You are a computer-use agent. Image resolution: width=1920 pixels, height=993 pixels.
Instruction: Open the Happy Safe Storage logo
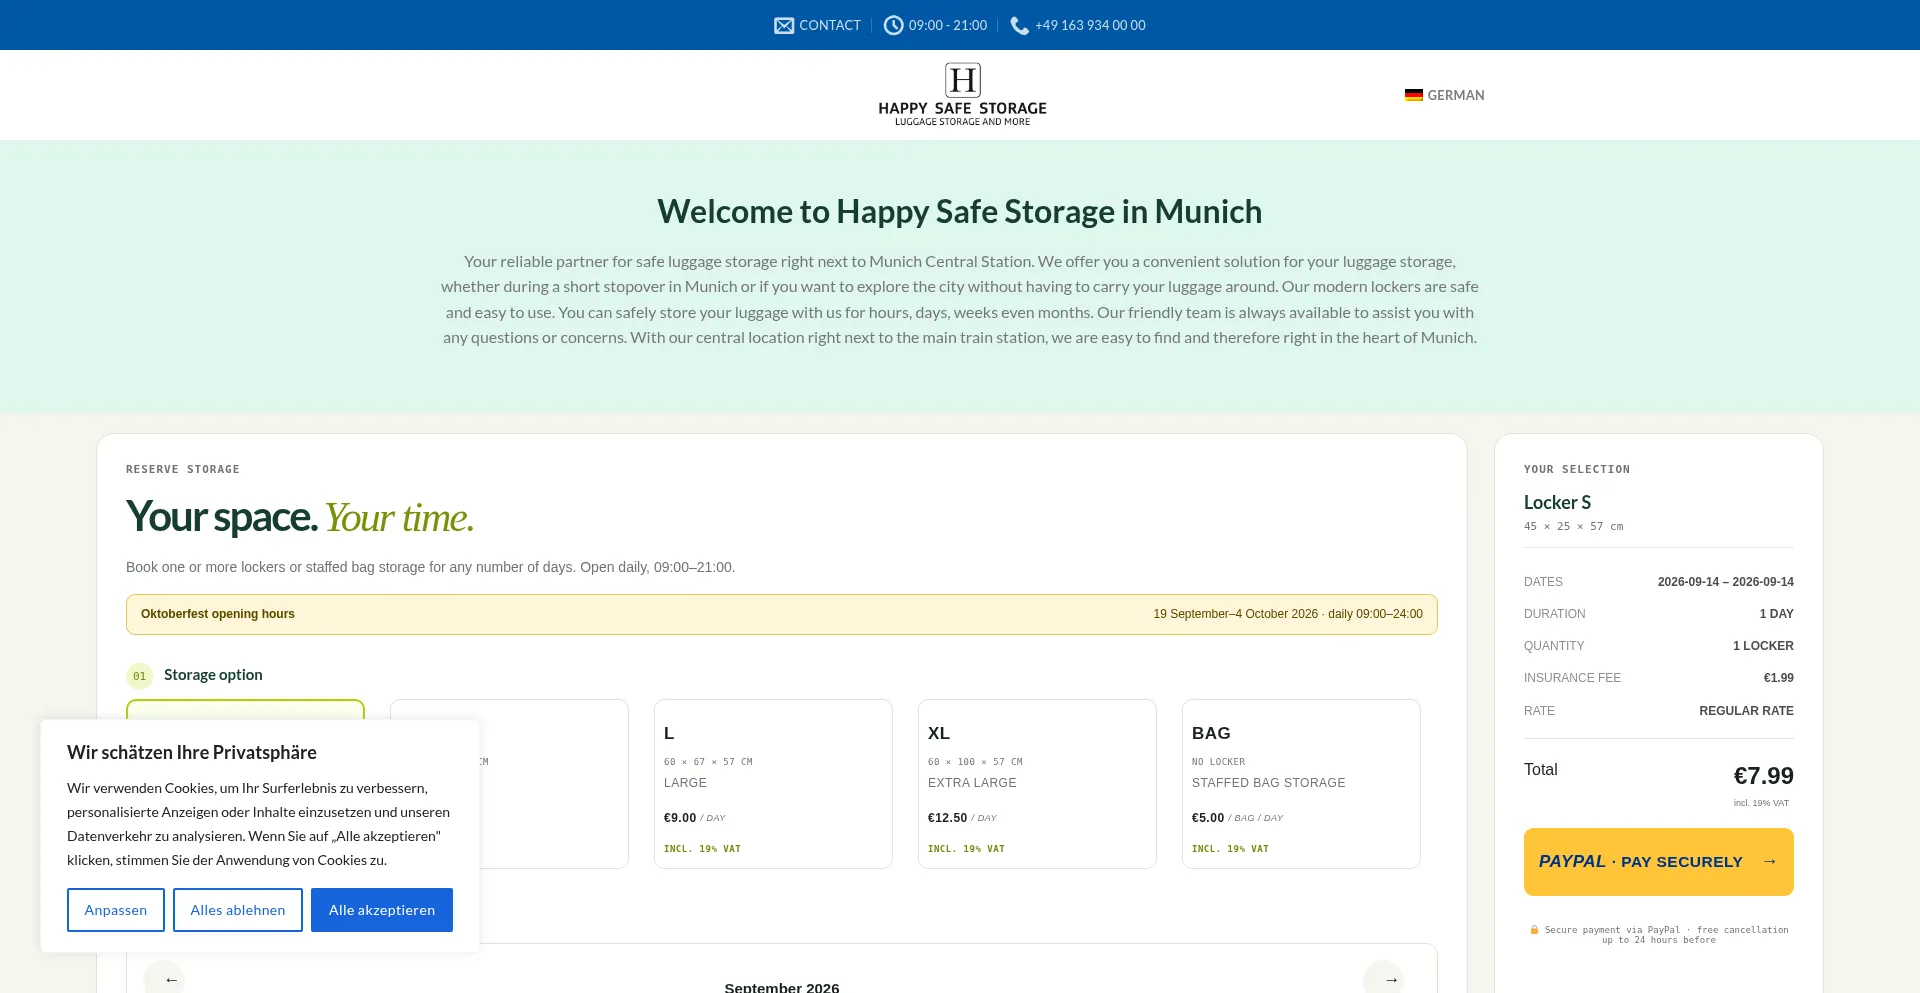962,95
